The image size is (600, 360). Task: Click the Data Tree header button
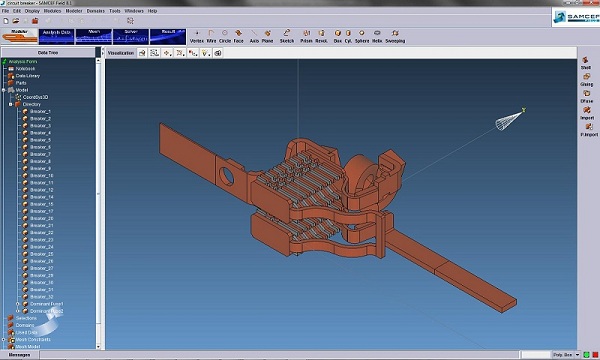pyautogui.click(x=48, y=52)
